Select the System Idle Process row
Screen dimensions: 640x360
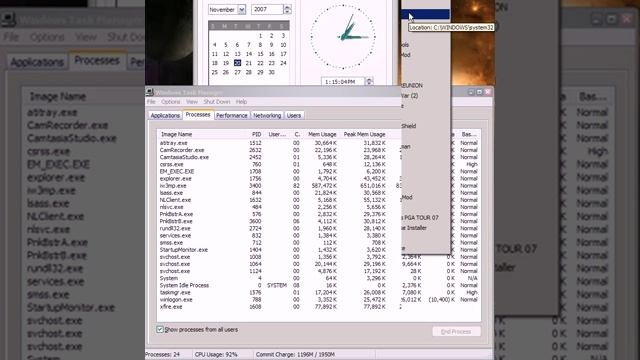(318, 285)
